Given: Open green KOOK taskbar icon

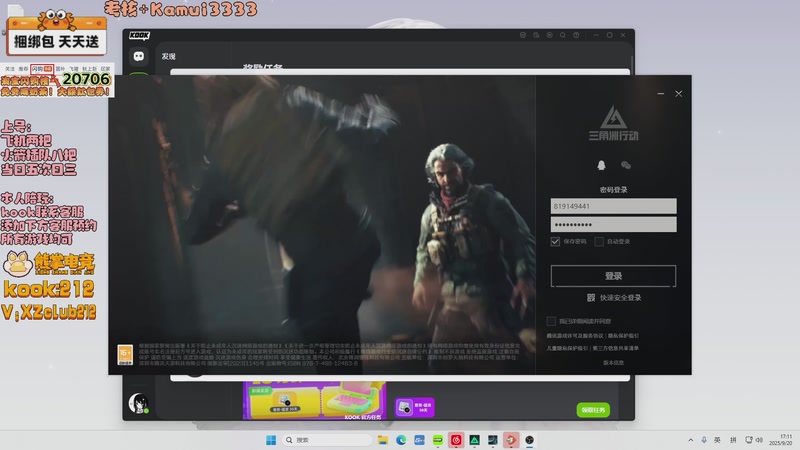Looking at the screenshot, I should (x=438, y=440).
